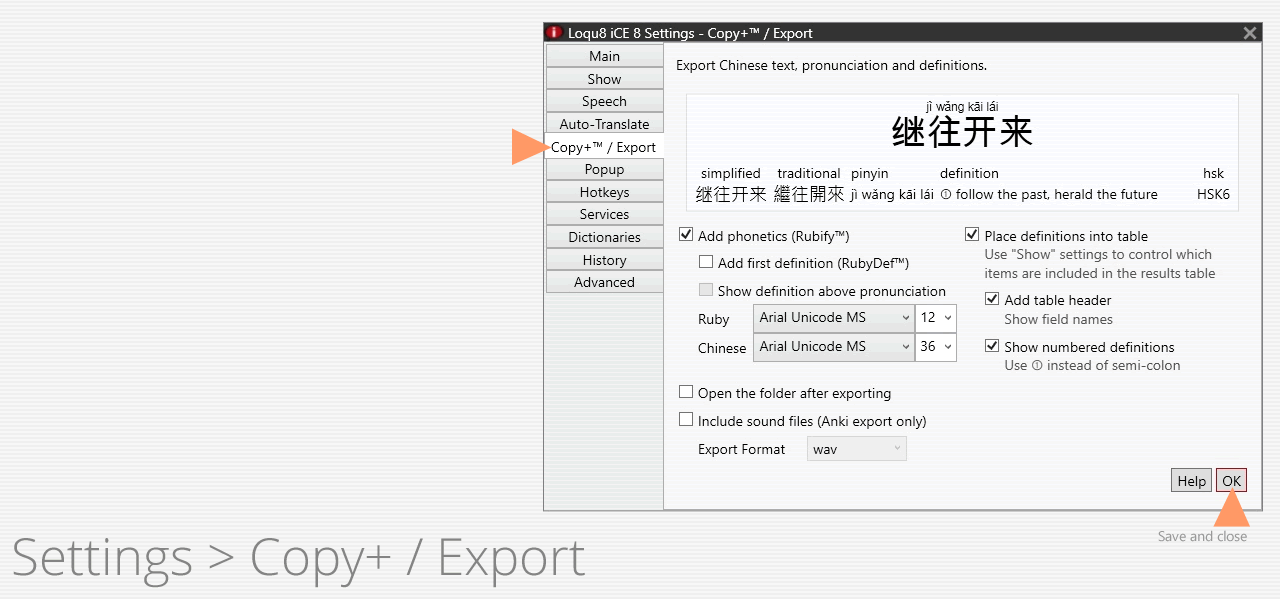1280x599 pixels.
Task: Switch to the Main settings tab
Action: click(604, 55)
